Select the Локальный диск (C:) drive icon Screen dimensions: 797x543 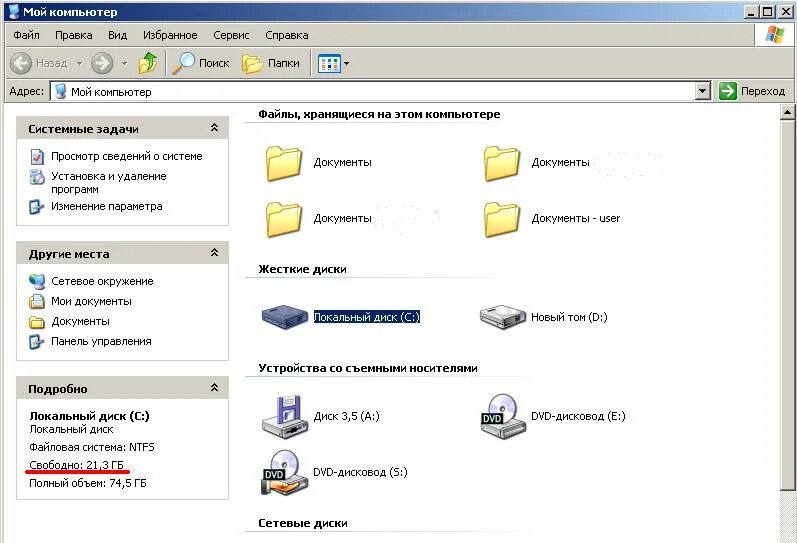coord(285,317)
